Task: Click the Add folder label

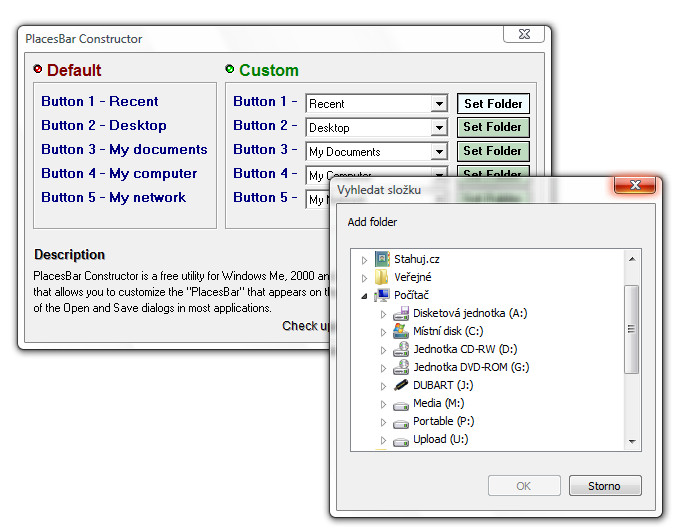Action: (372, 222)
